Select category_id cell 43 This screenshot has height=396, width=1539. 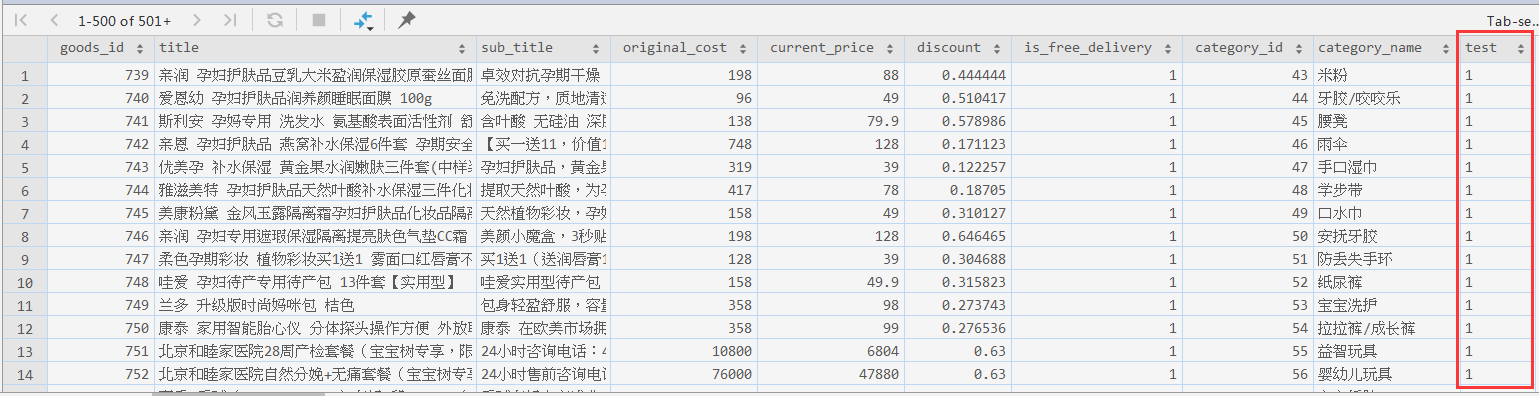click(1247, 75)
